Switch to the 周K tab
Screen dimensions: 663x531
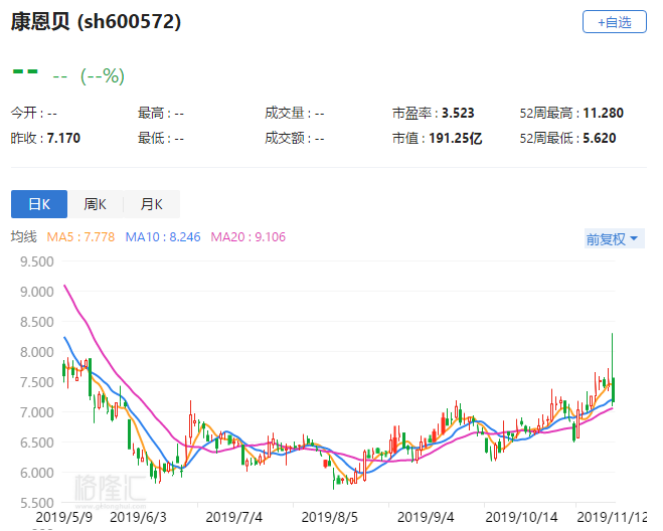(x=95, y=204)
